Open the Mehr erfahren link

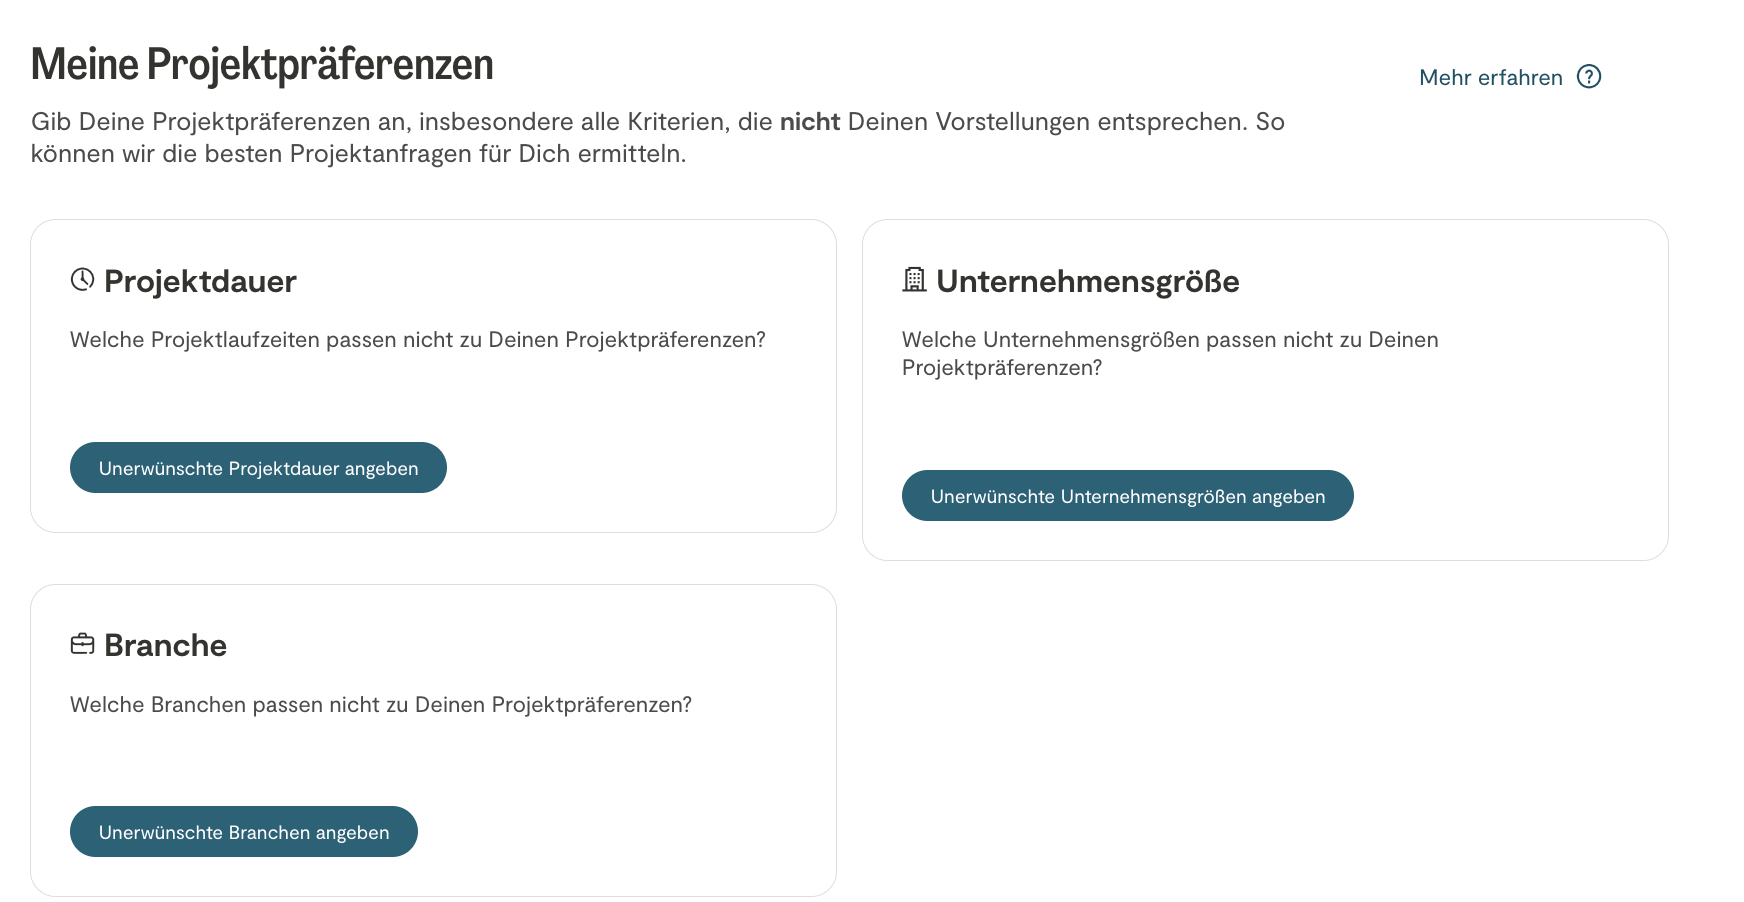point(1490,78)
